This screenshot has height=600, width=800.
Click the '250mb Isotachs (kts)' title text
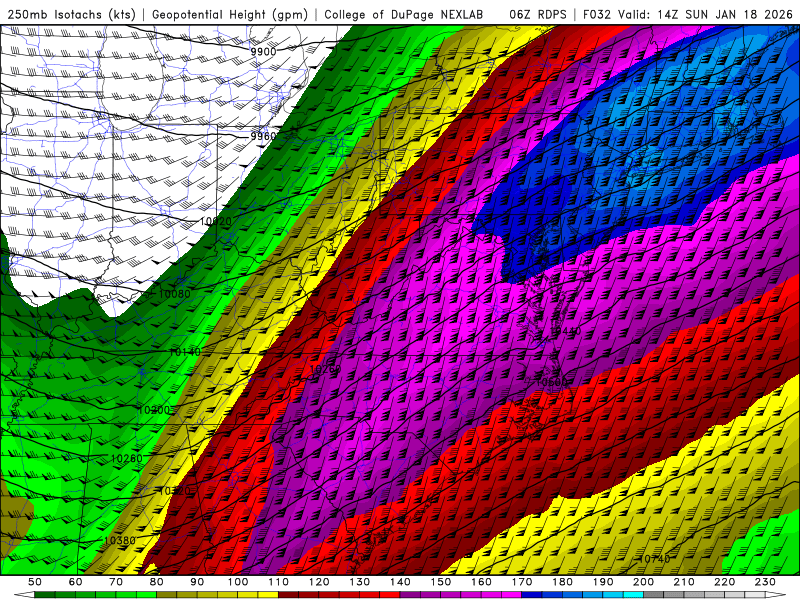pos(71,14)
